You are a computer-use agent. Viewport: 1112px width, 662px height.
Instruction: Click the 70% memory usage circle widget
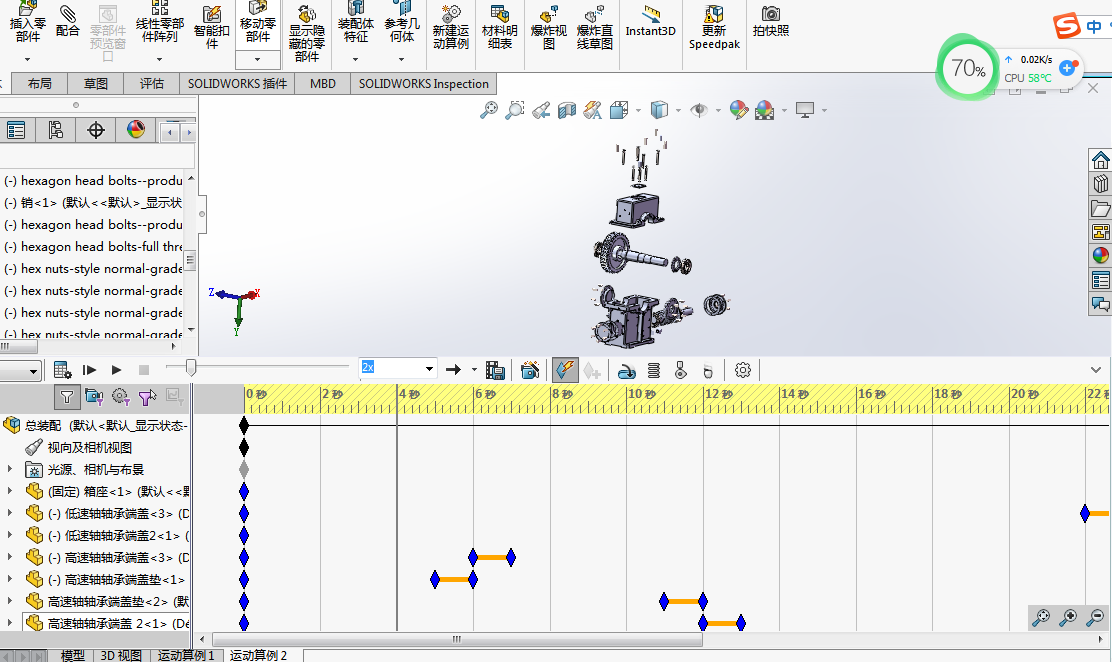[x=969, y=68]
